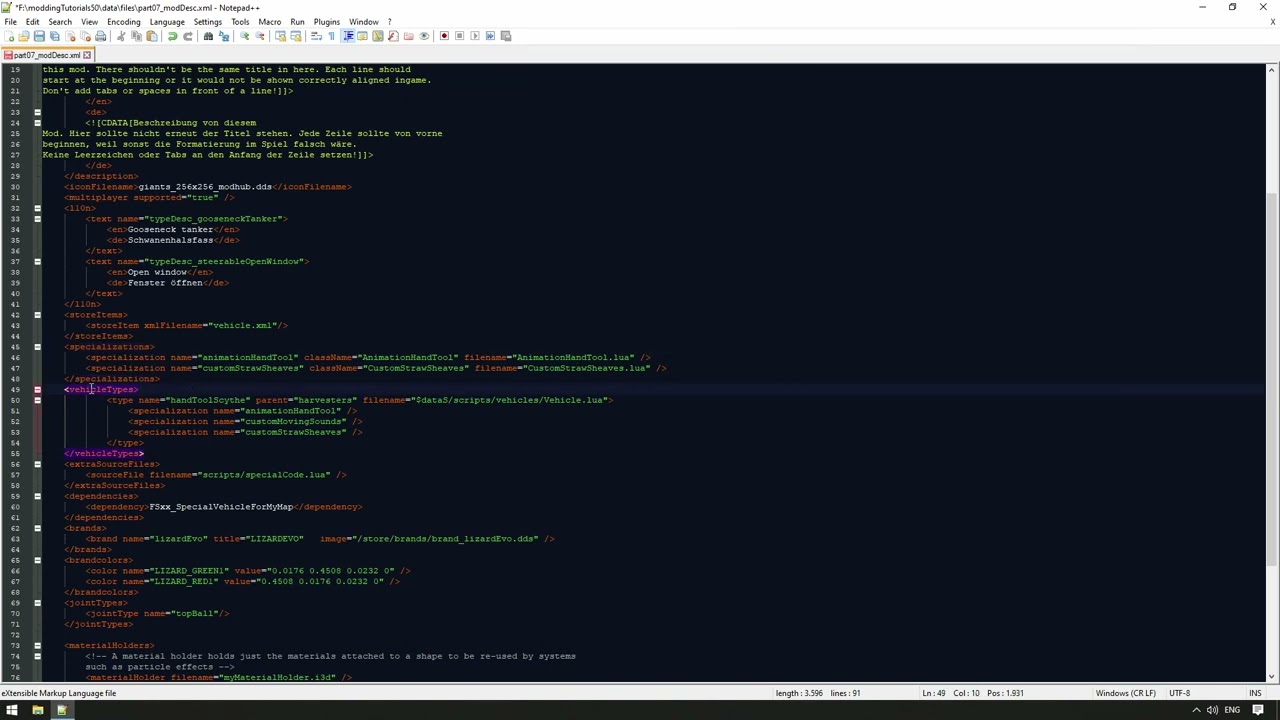The width and height of the screenshot is (1280, 720).
Task: Collapse the storeItems fold marker
Action: tap(37, 315)
